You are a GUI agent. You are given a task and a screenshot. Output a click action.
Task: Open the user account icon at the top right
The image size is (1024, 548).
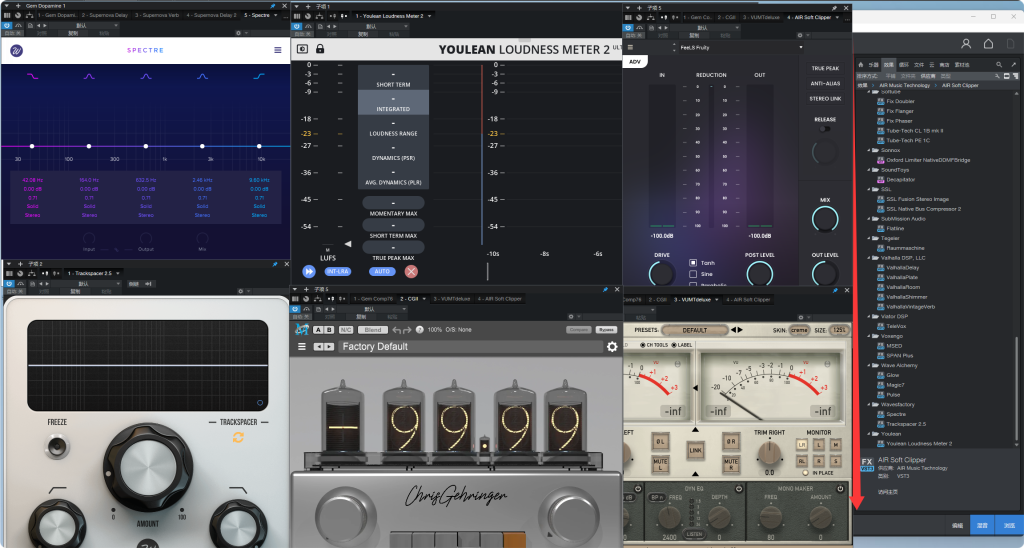966,44
